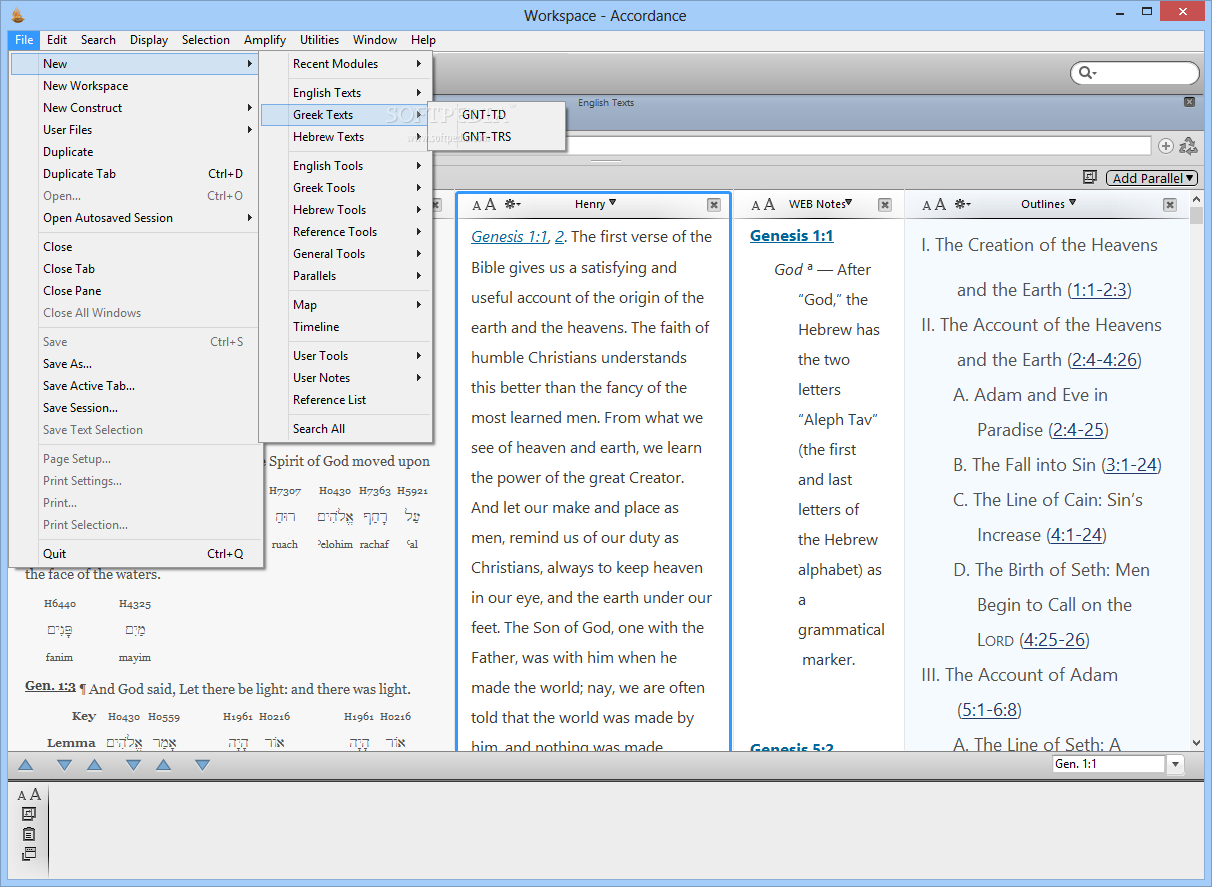Open the Gen. 1:1 reference dropdown arrow
Image resolution: width=1212 pixels, height=887 pixels.
coord(1175,765)
